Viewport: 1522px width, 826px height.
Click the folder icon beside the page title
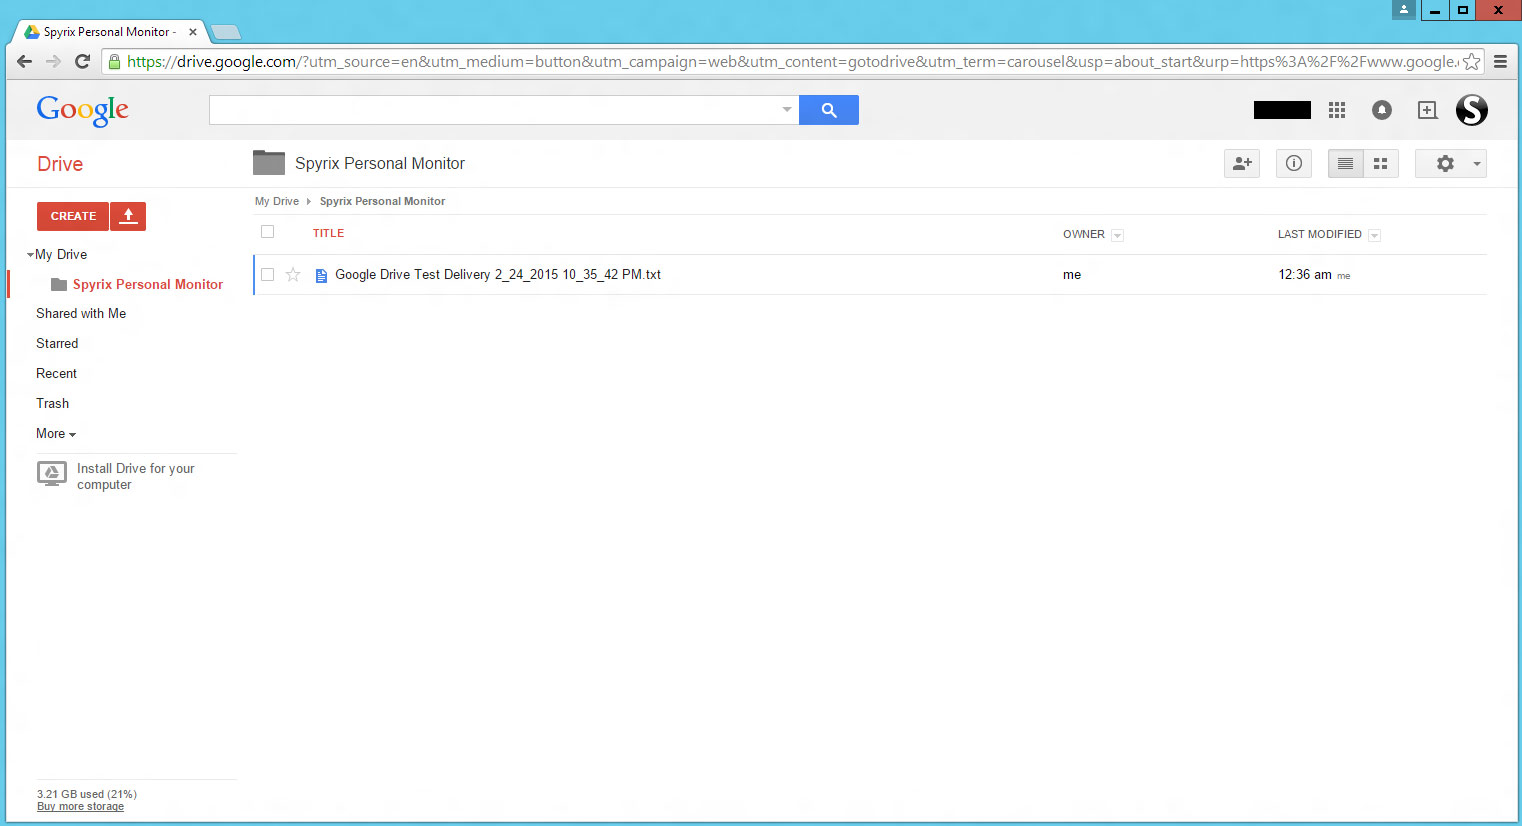[x=269, y=163]
